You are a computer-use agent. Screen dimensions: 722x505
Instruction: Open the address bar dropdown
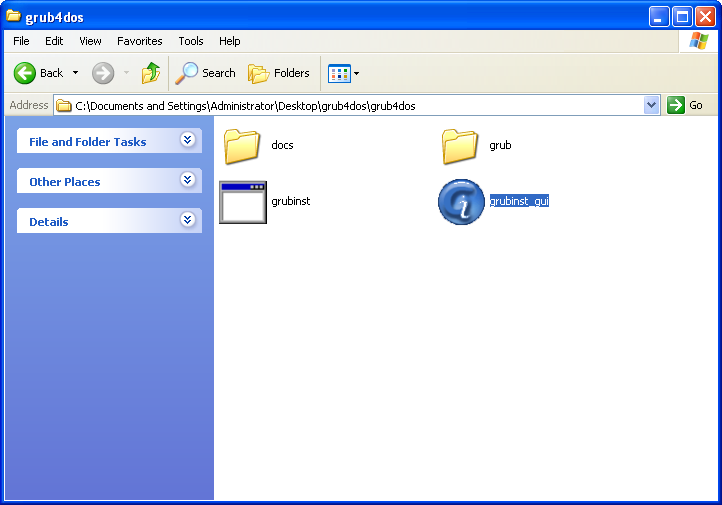click(651, 105)
